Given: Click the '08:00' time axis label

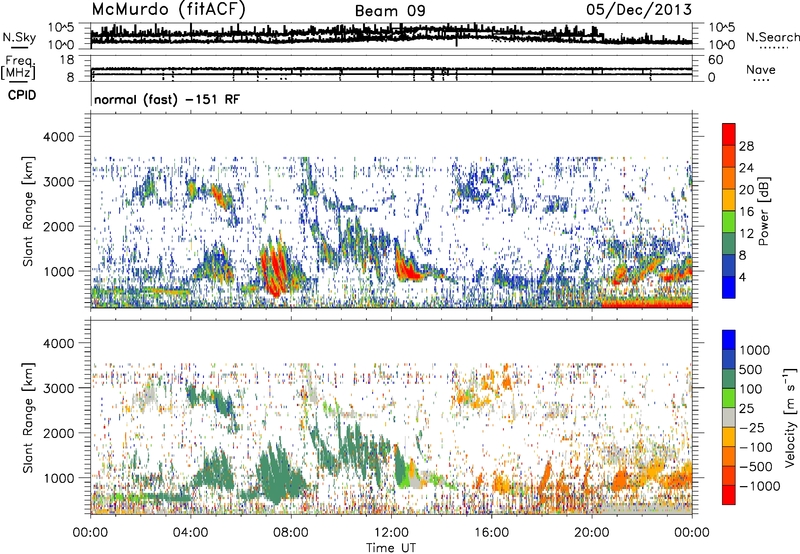Looking at the screenshot, I should pyautogui.click(x=291, y=533).
